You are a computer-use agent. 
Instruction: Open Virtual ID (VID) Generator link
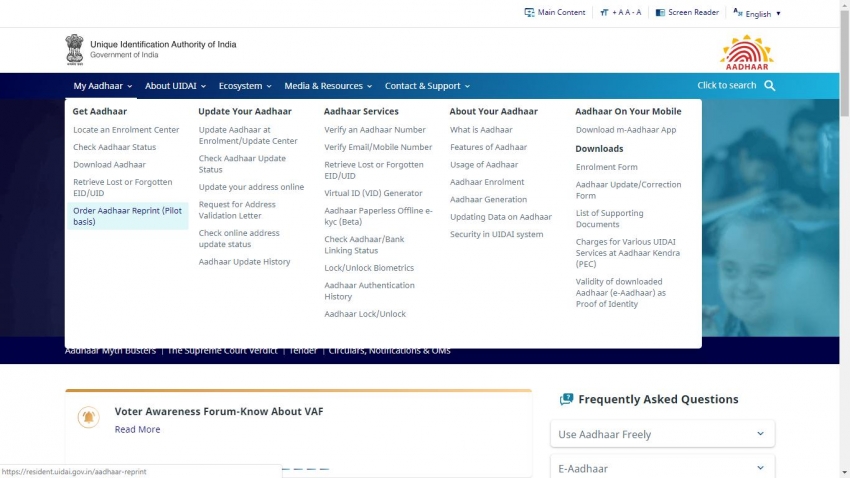tap(373, 193)
